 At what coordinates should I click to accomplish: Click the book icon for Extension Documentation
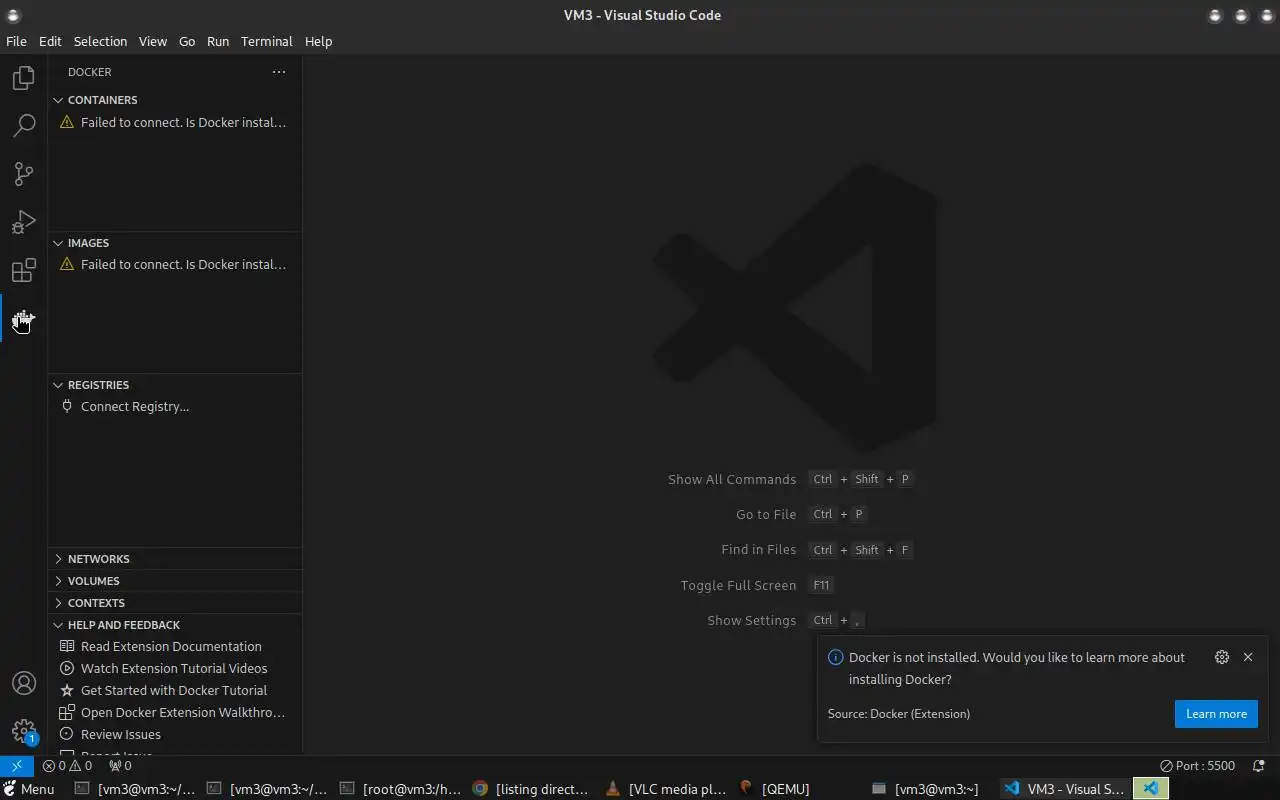67,646
